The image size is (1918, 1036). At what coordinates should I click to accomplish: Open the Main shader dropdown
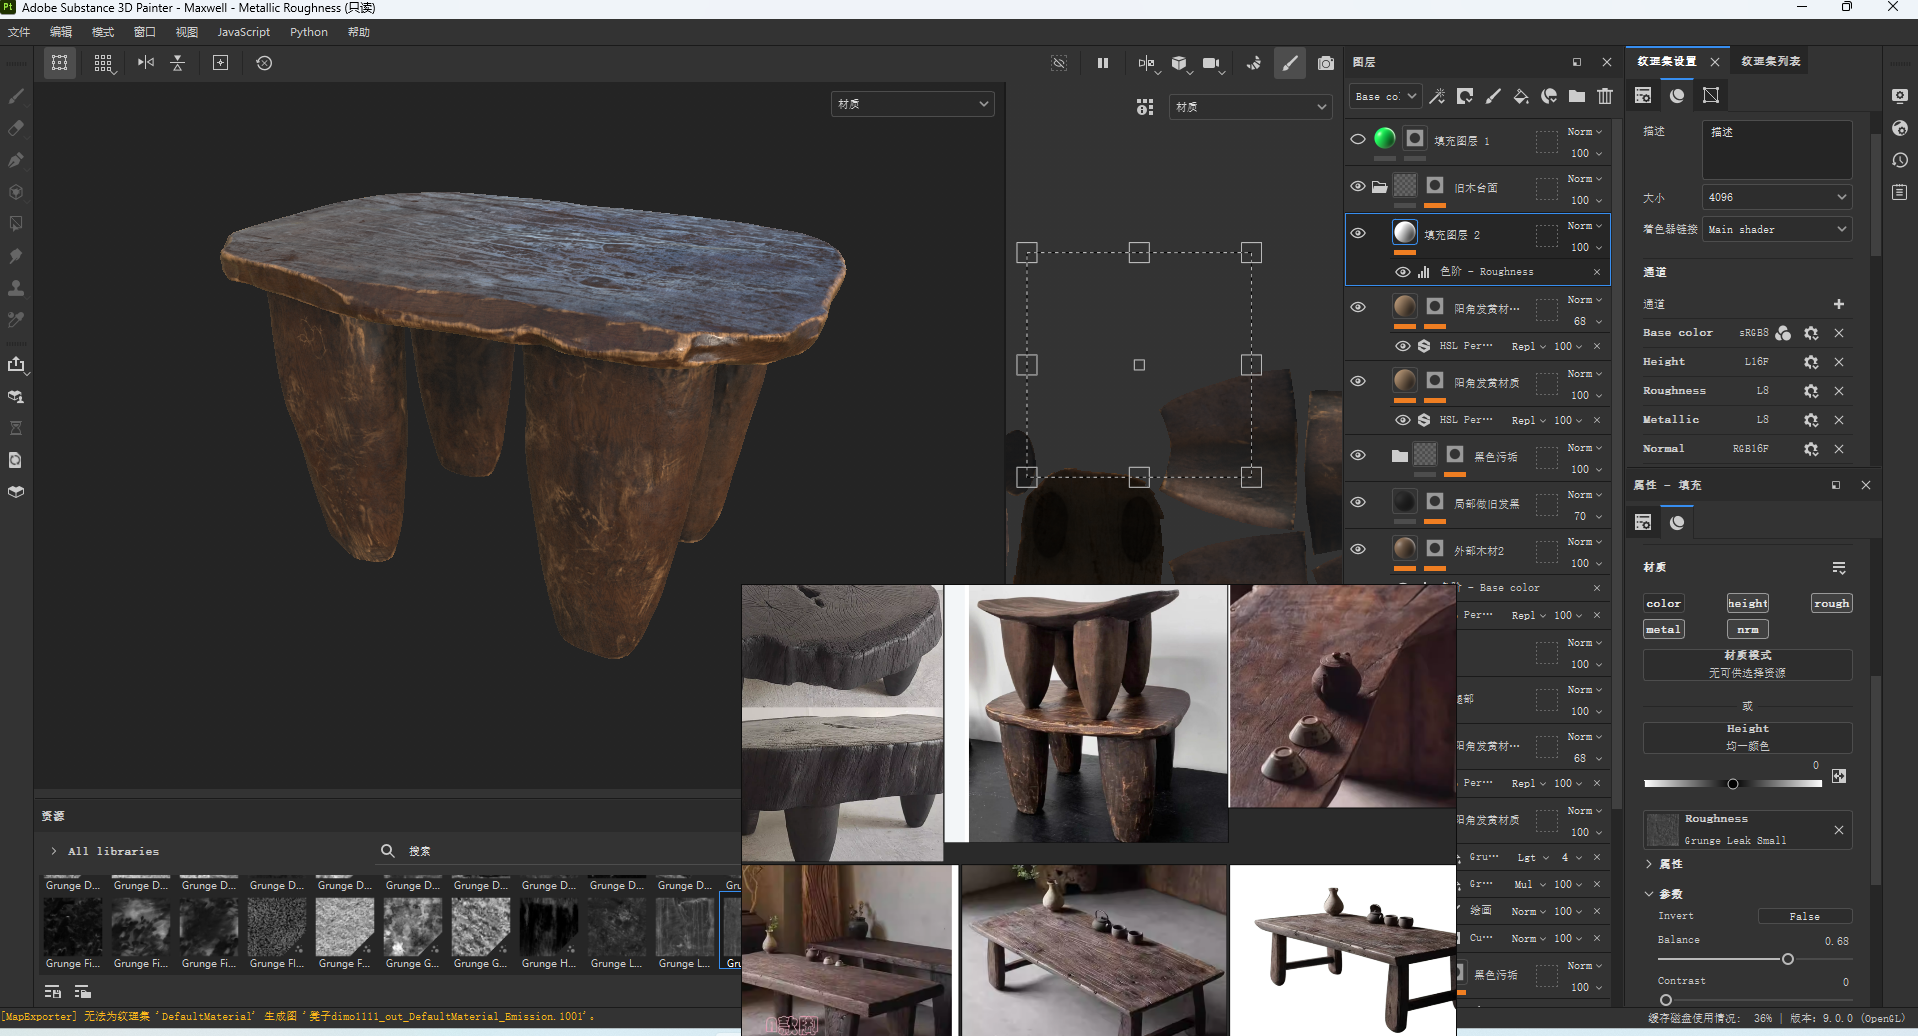pyautogui.click(x=1777, y=229)
